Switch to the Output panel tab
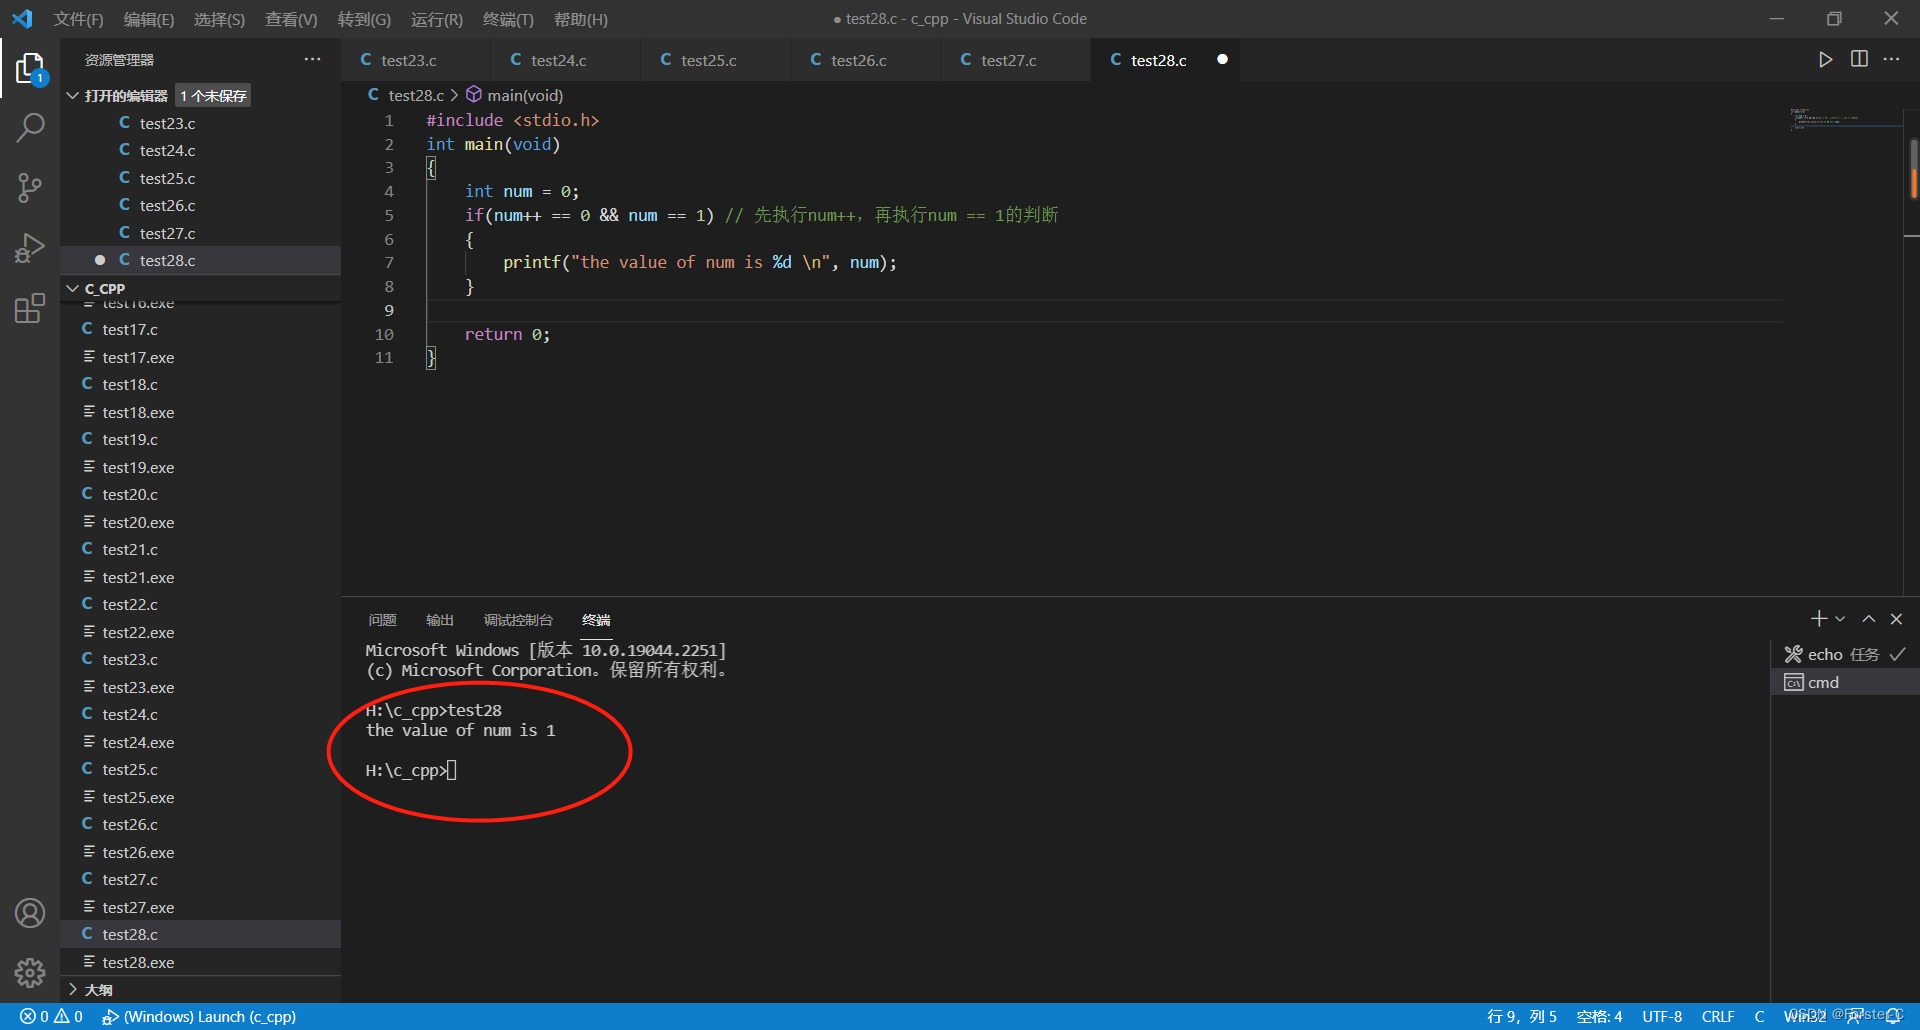This screenshot has width=1920, height=1030. pyautogui.click(x=440, y=620)
